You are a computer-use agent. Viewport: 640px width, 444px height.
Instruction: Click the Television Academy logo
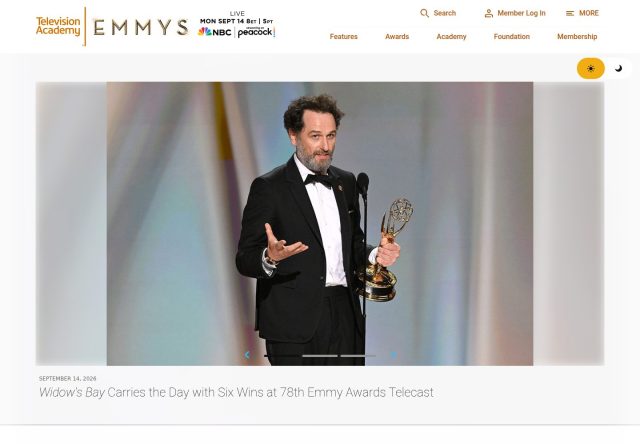pos(58,26)
